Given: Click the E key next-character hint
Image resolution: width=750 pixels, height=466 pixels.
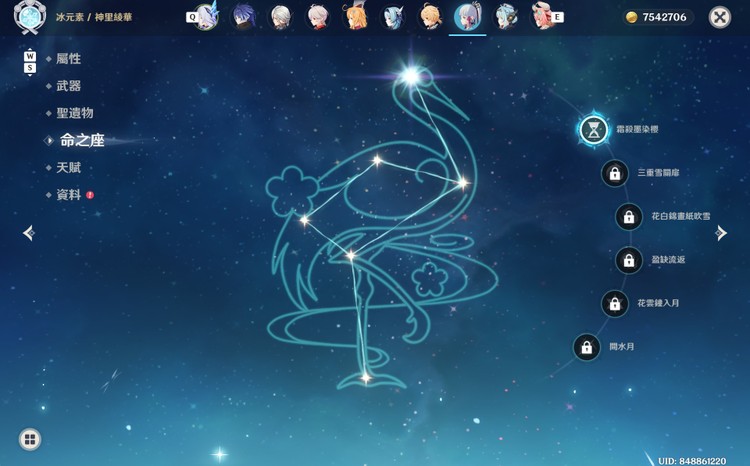Looking at the screenshot, I should click(557, 17).
